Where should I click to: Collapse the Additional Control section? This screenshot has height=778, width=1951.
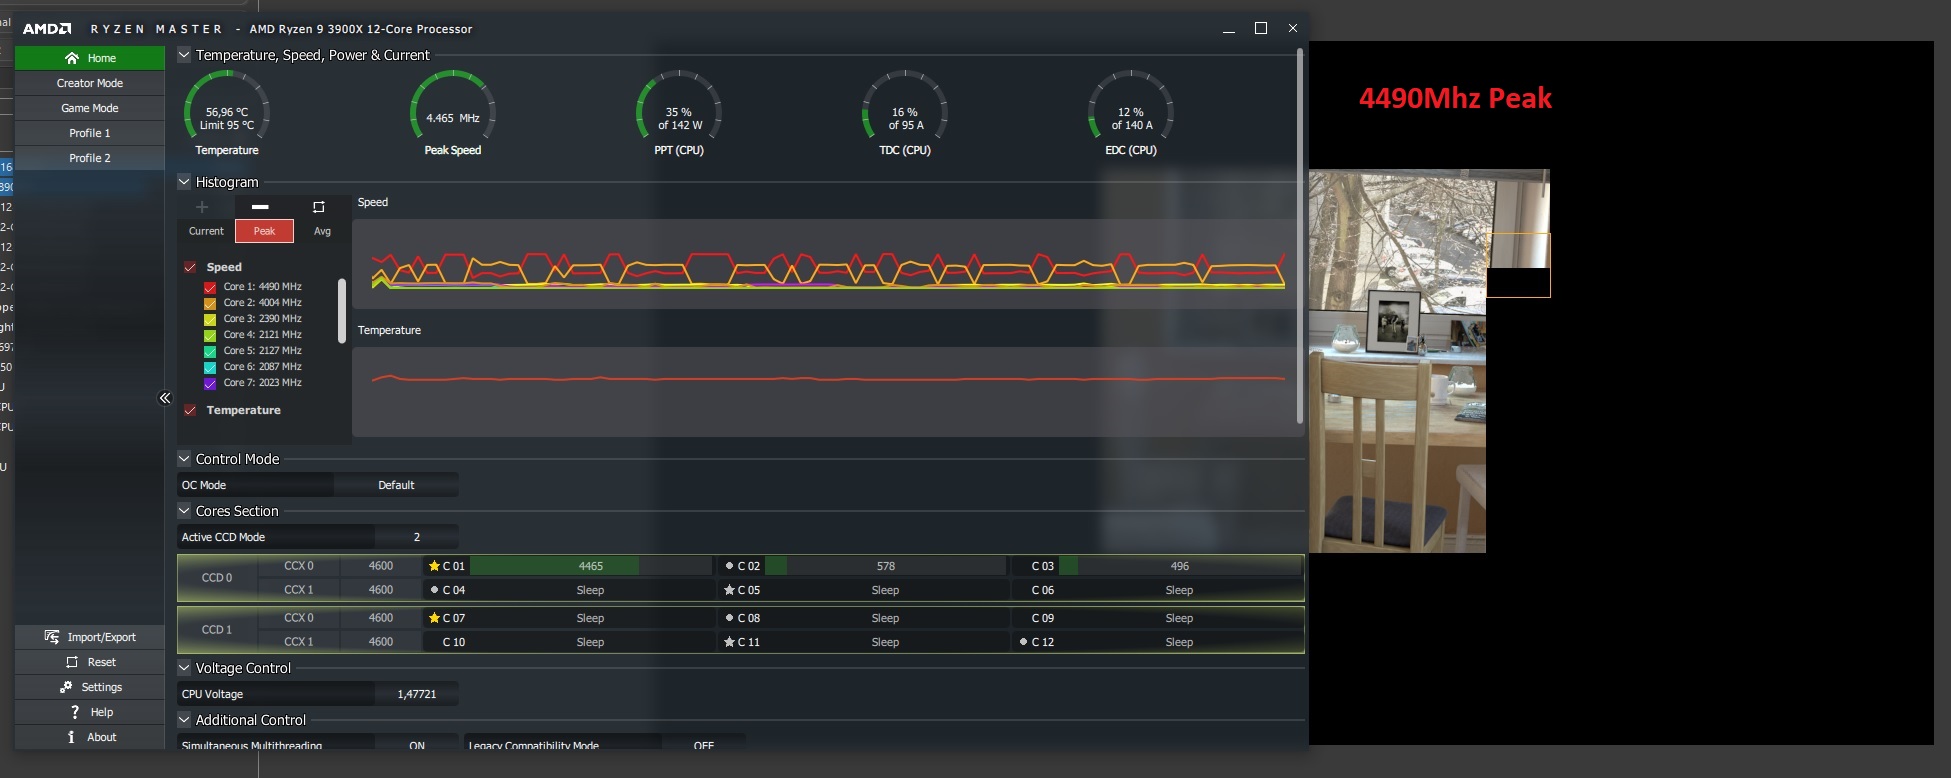pyautogui.click(x=184, y=720)
